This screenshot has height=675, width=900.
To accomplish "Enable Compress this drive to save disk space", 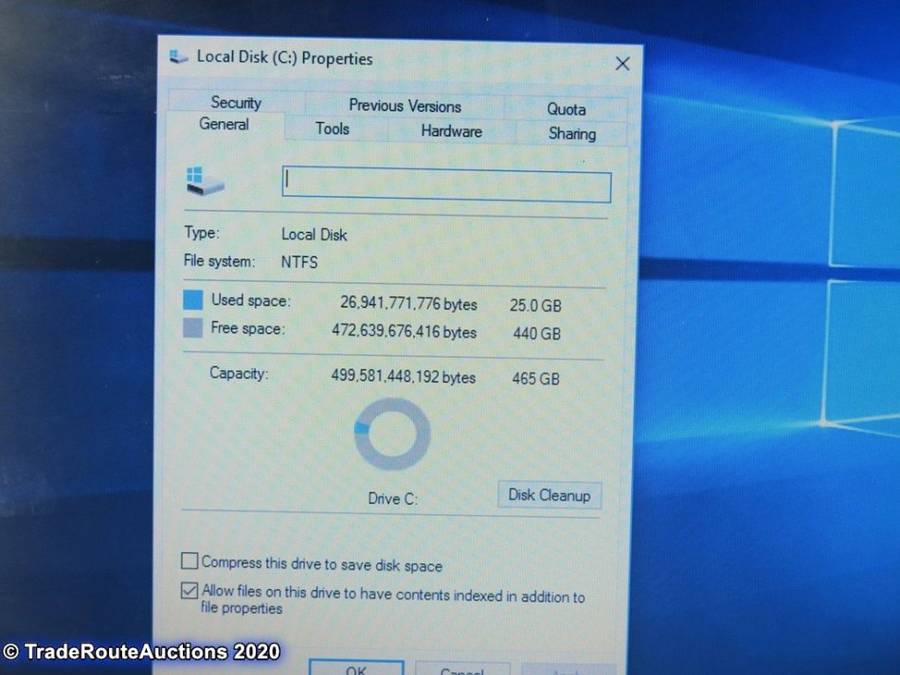I will (x=190, y=563).
